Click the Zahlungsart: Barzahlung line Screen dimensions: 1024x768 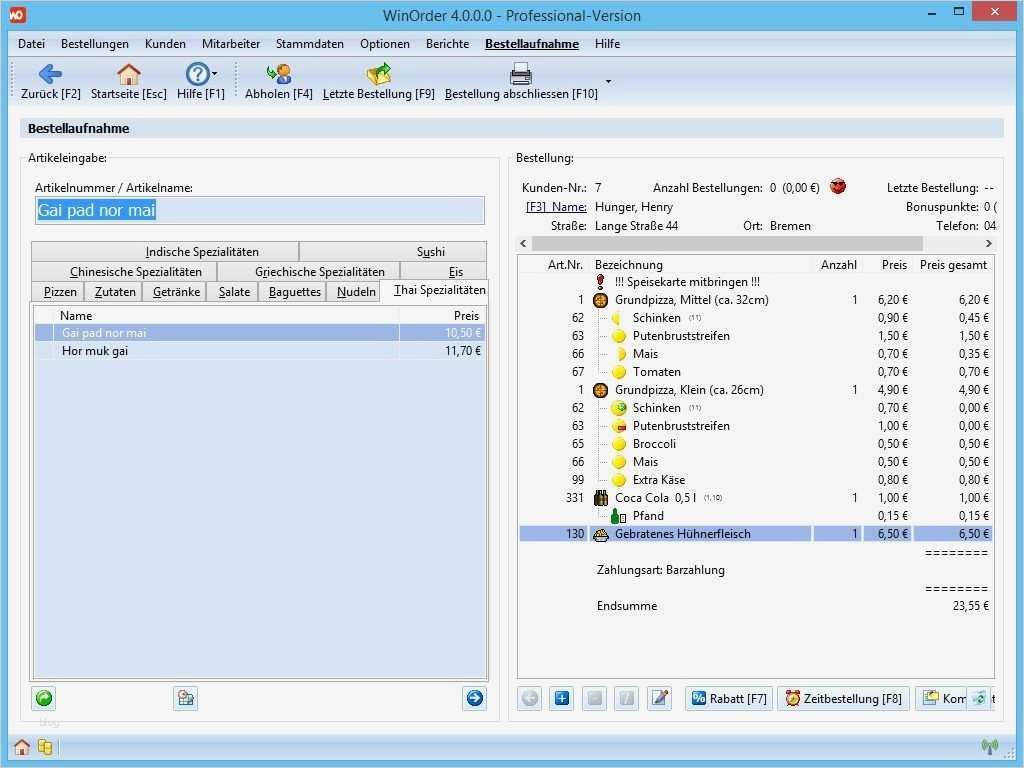(x=660, y=570)
